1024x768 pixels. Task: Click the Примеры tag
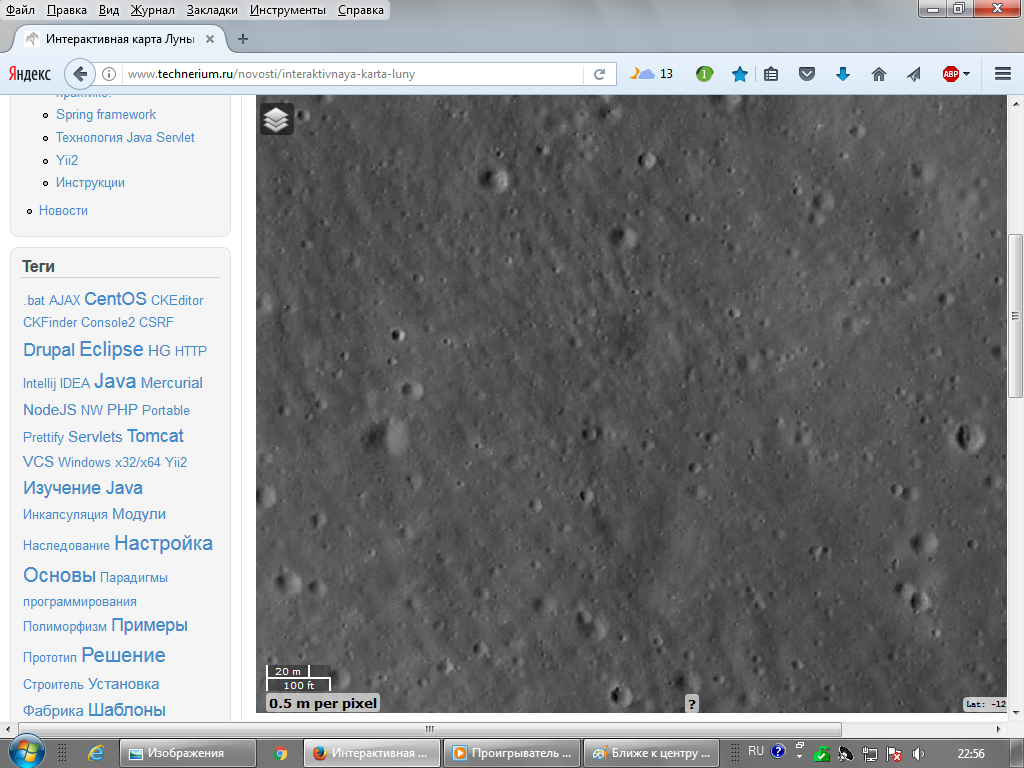click(x=150, y=625)
